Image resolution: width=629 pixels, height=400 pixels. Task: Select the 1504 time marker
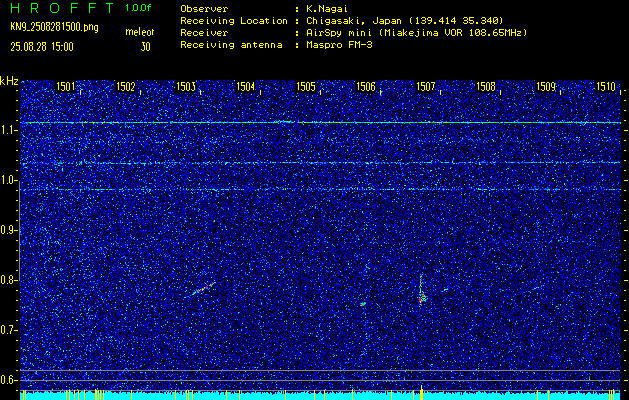246,87
